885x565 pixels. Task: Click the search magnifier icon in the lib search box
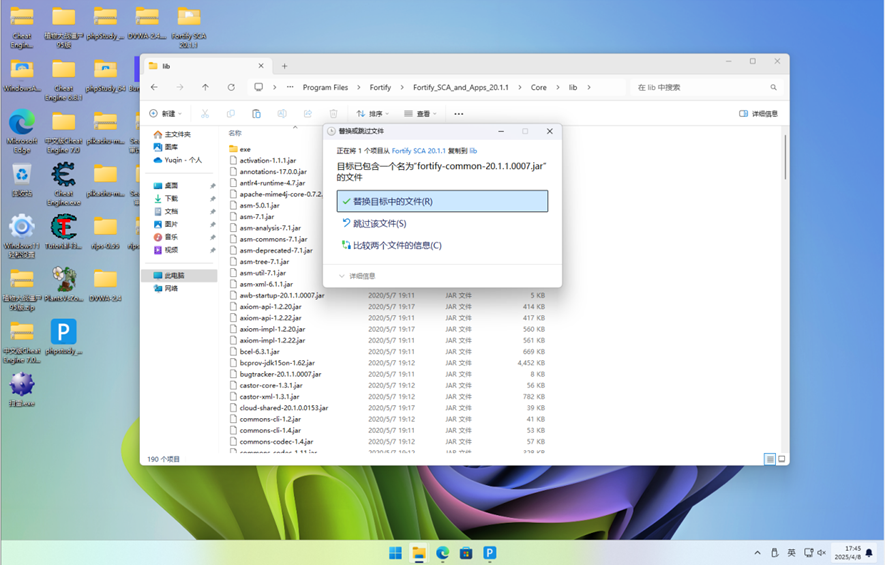tap(773, 87)
